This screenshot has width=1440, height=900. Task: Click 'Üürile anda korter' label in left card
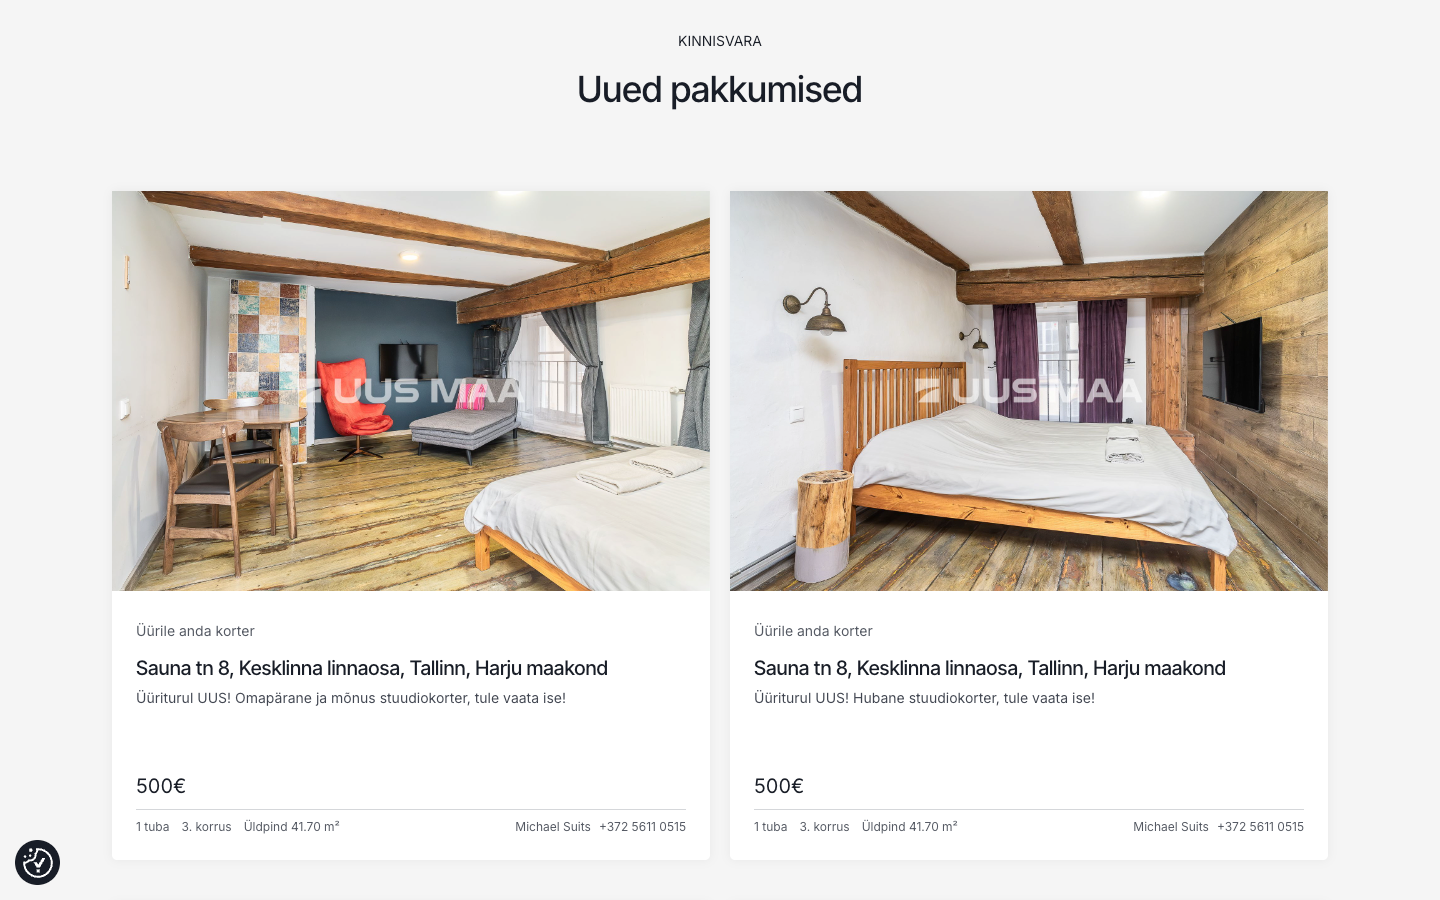pyautogui.click(x=195, y=631)
